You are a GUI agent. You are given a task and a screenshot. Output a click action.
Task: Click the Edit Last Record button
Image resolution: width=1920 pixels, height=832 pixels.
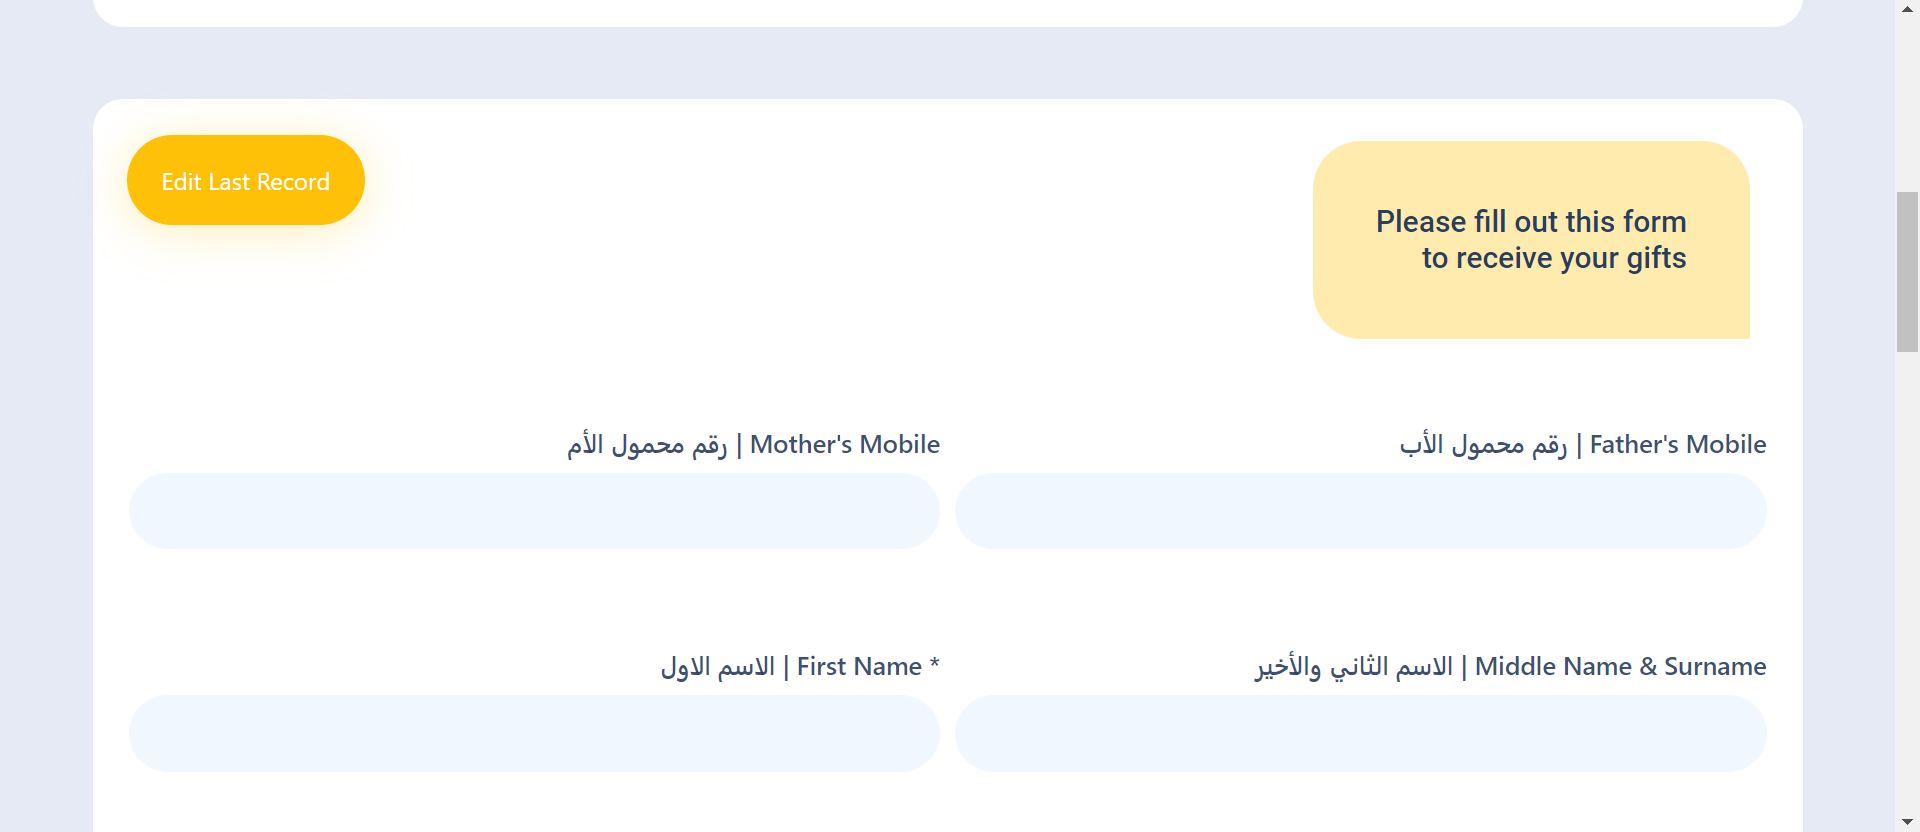pos(245,181)
